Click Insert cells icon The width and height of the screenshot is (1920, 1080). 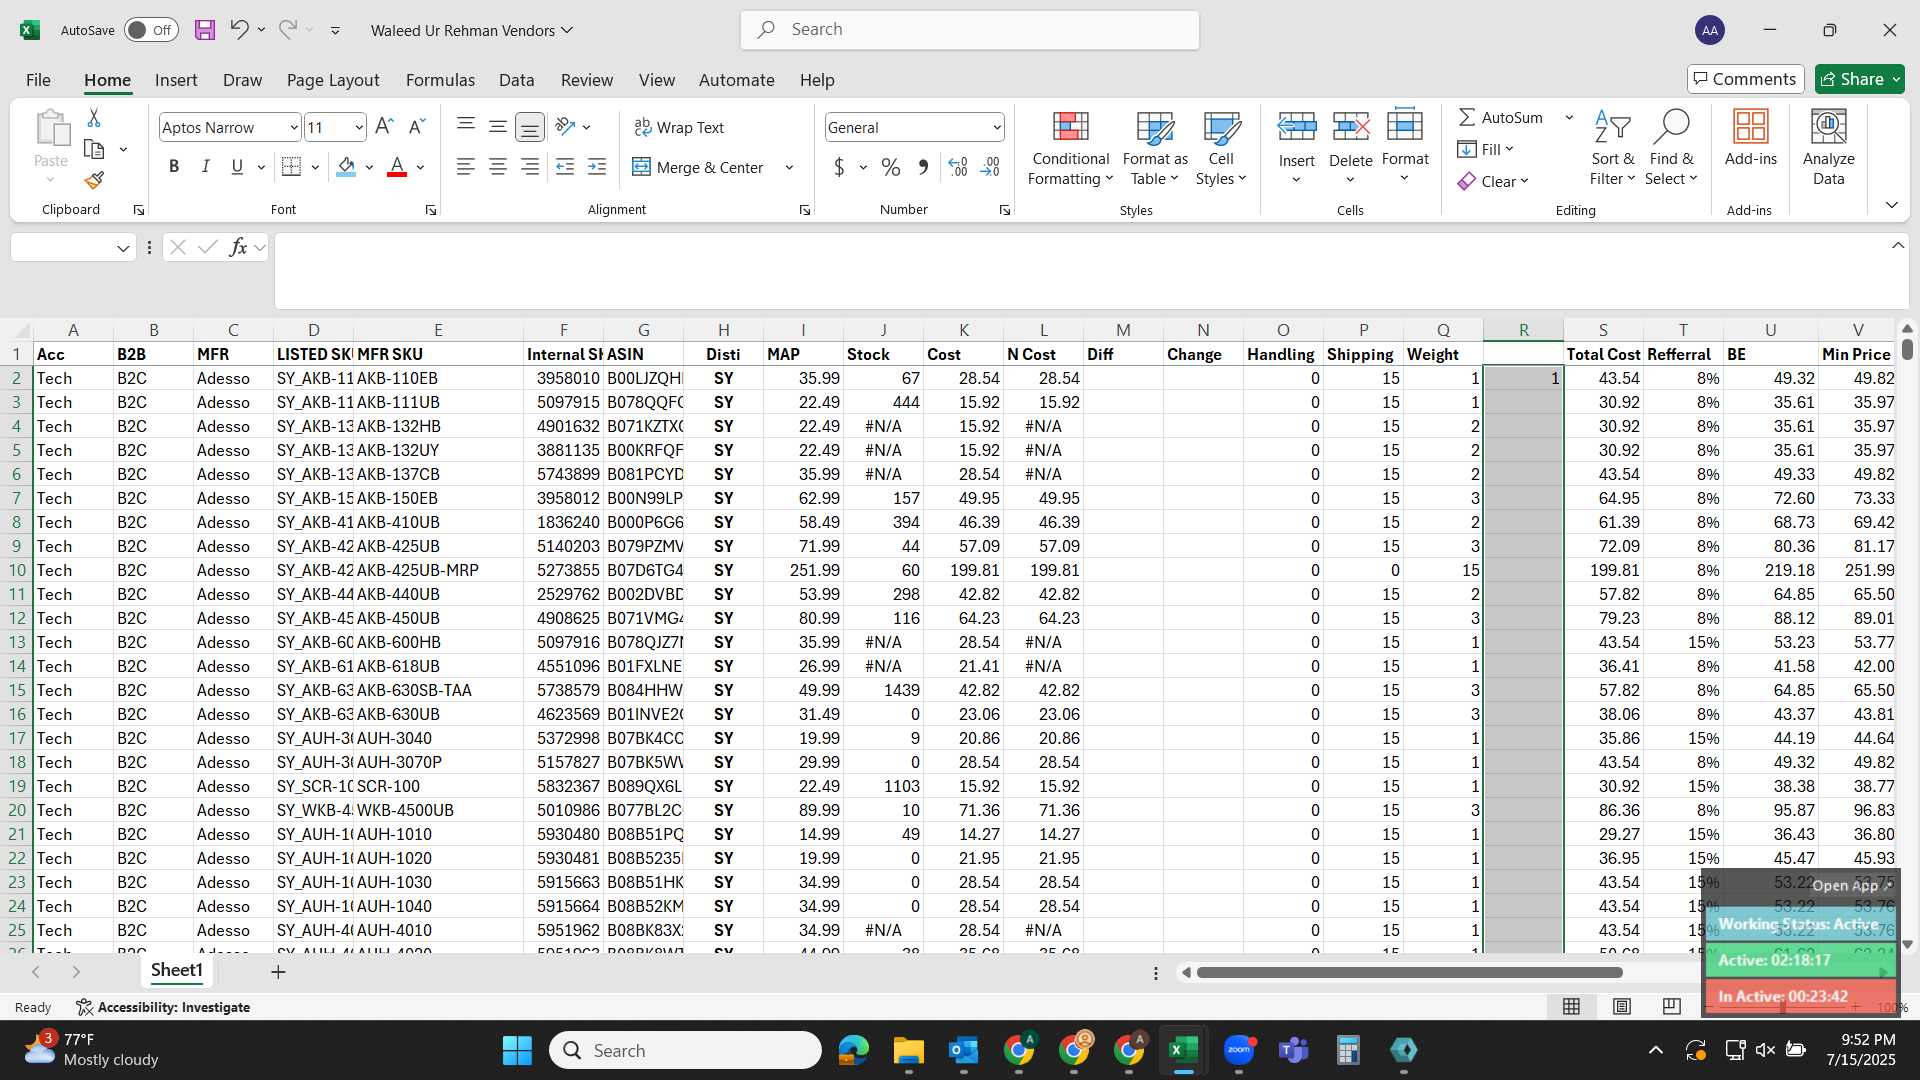click(1297, 127)
